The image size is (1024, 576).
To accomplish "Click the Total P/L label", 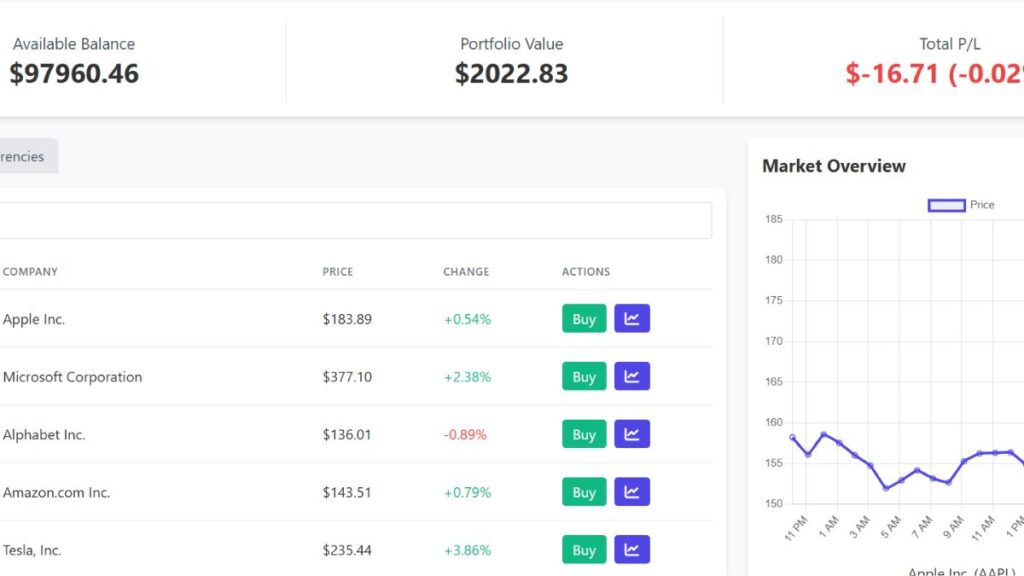I will point(950,44).
